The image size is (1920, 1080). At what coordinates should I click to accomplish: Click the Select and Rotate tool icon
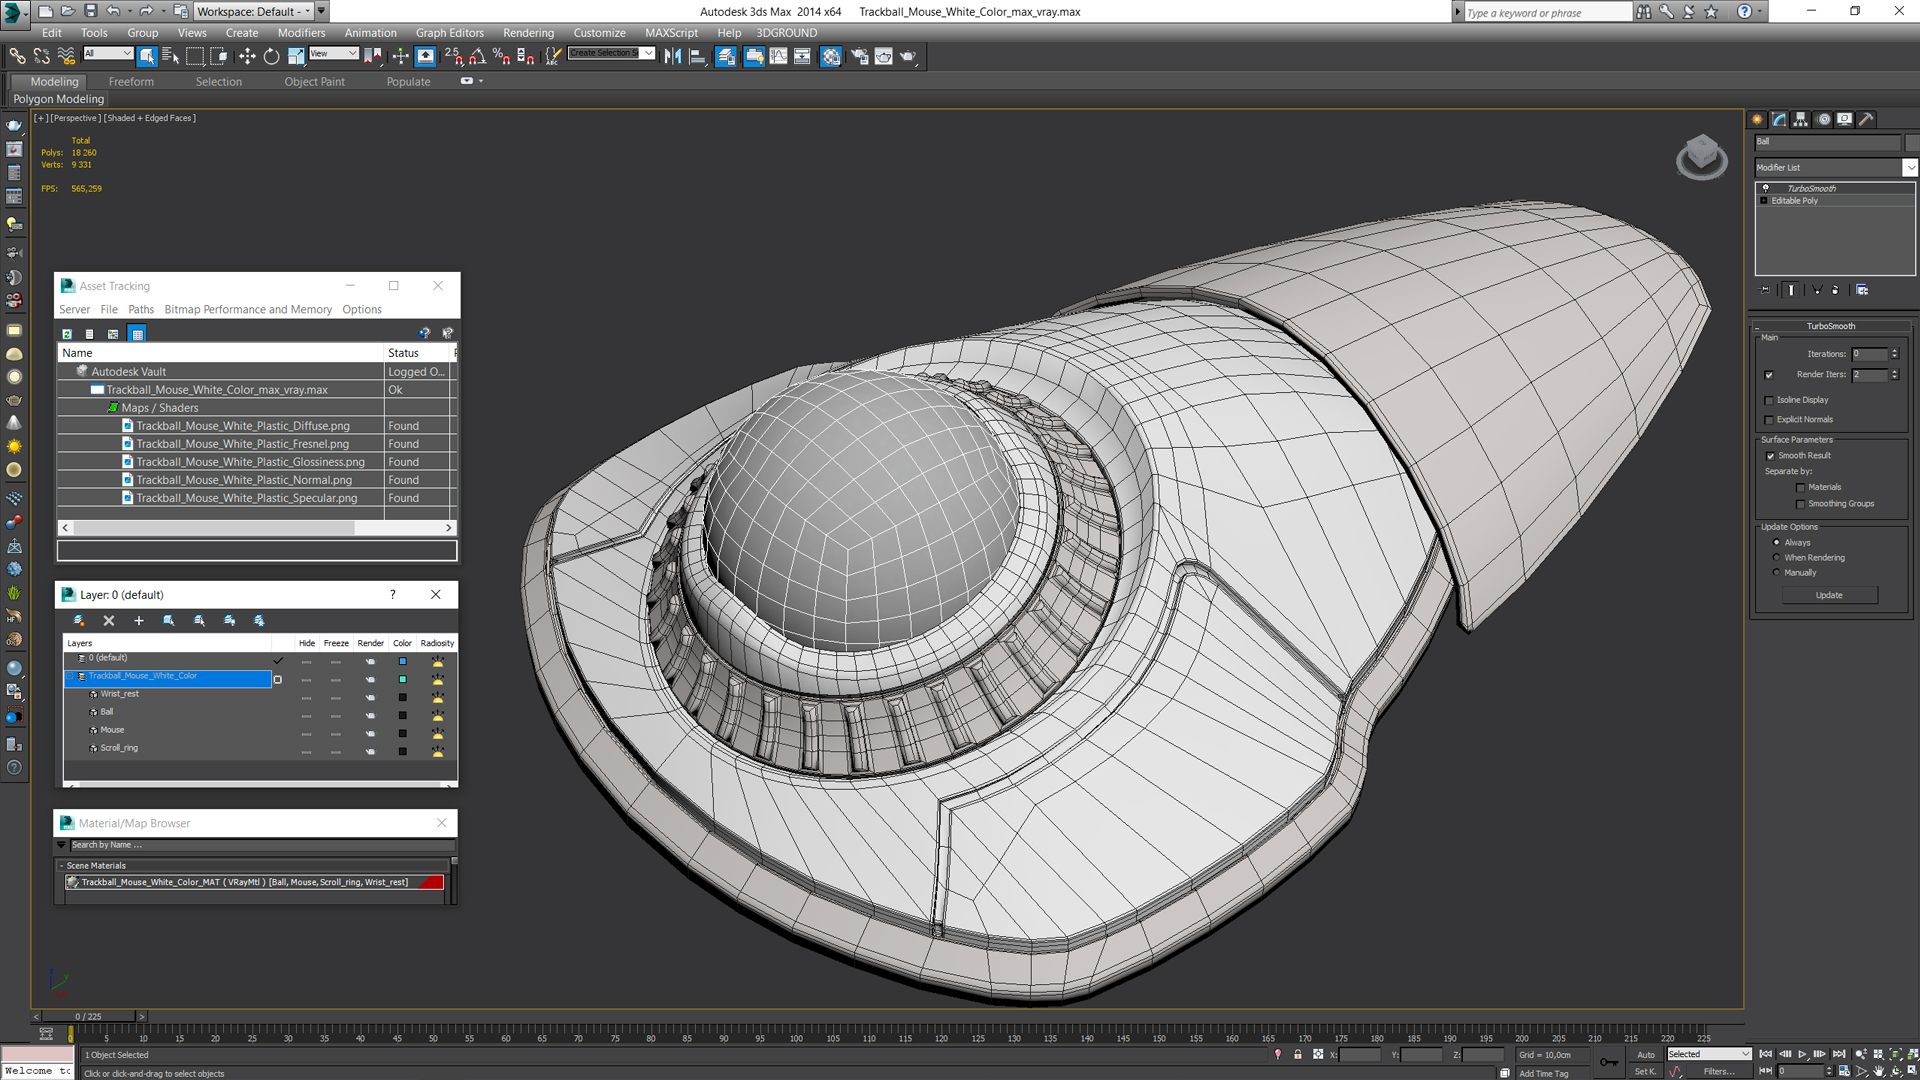[269, 55]
